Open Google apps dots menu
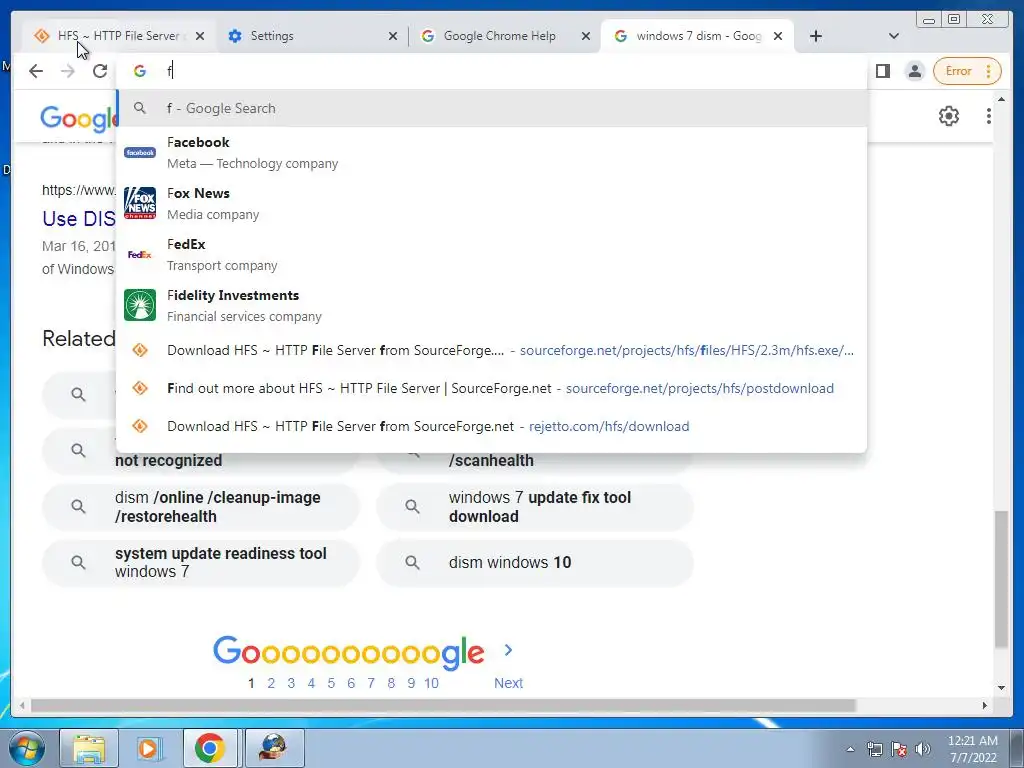This screenshot has height=768, width=1024. 988,116
